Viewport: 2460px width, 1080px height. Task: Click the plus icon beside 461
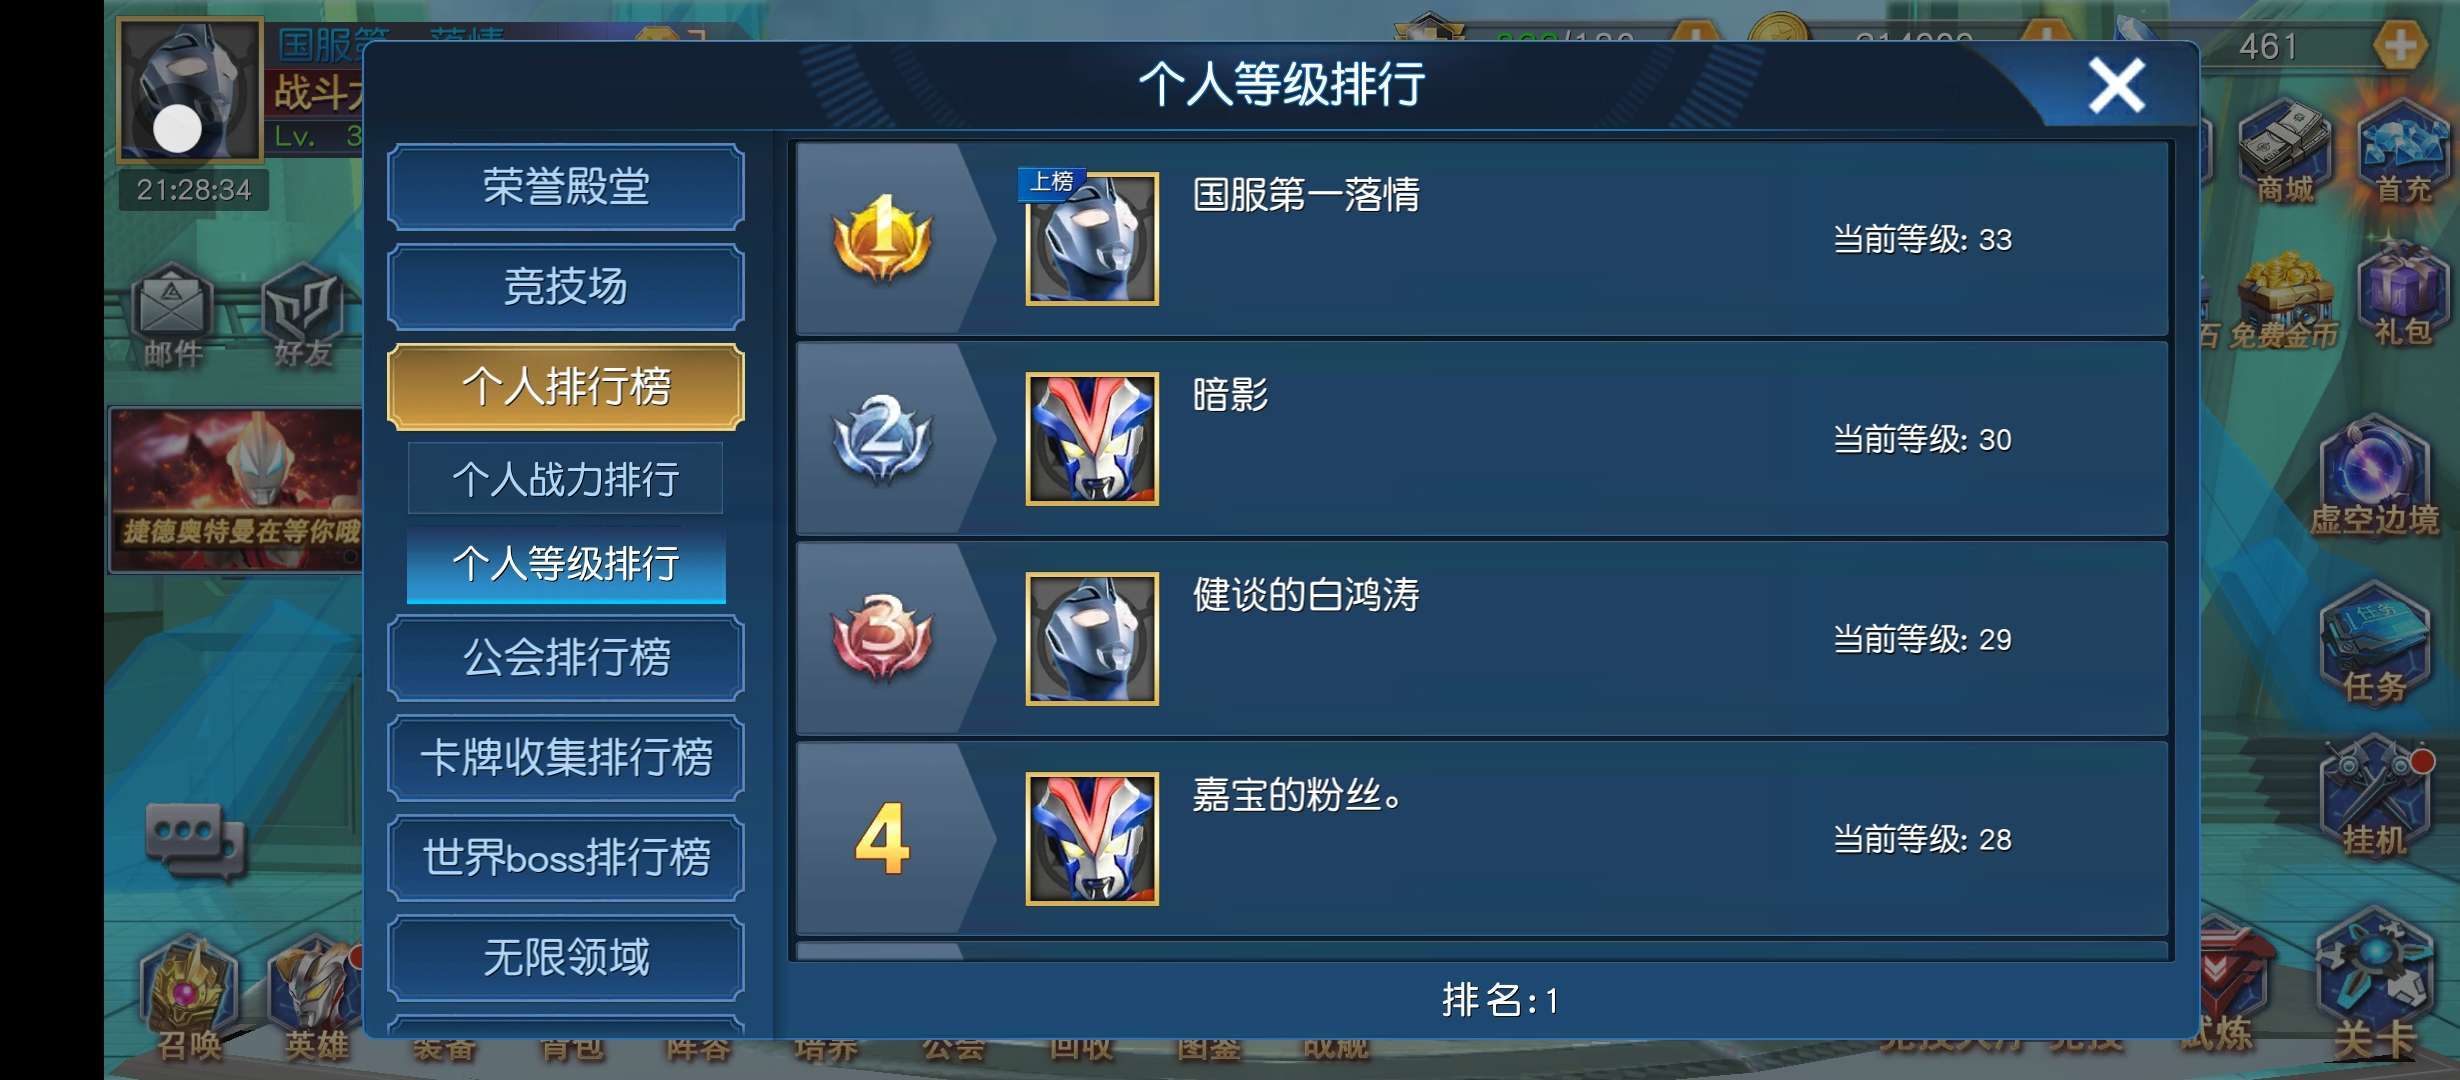[x=2400, y=46]
